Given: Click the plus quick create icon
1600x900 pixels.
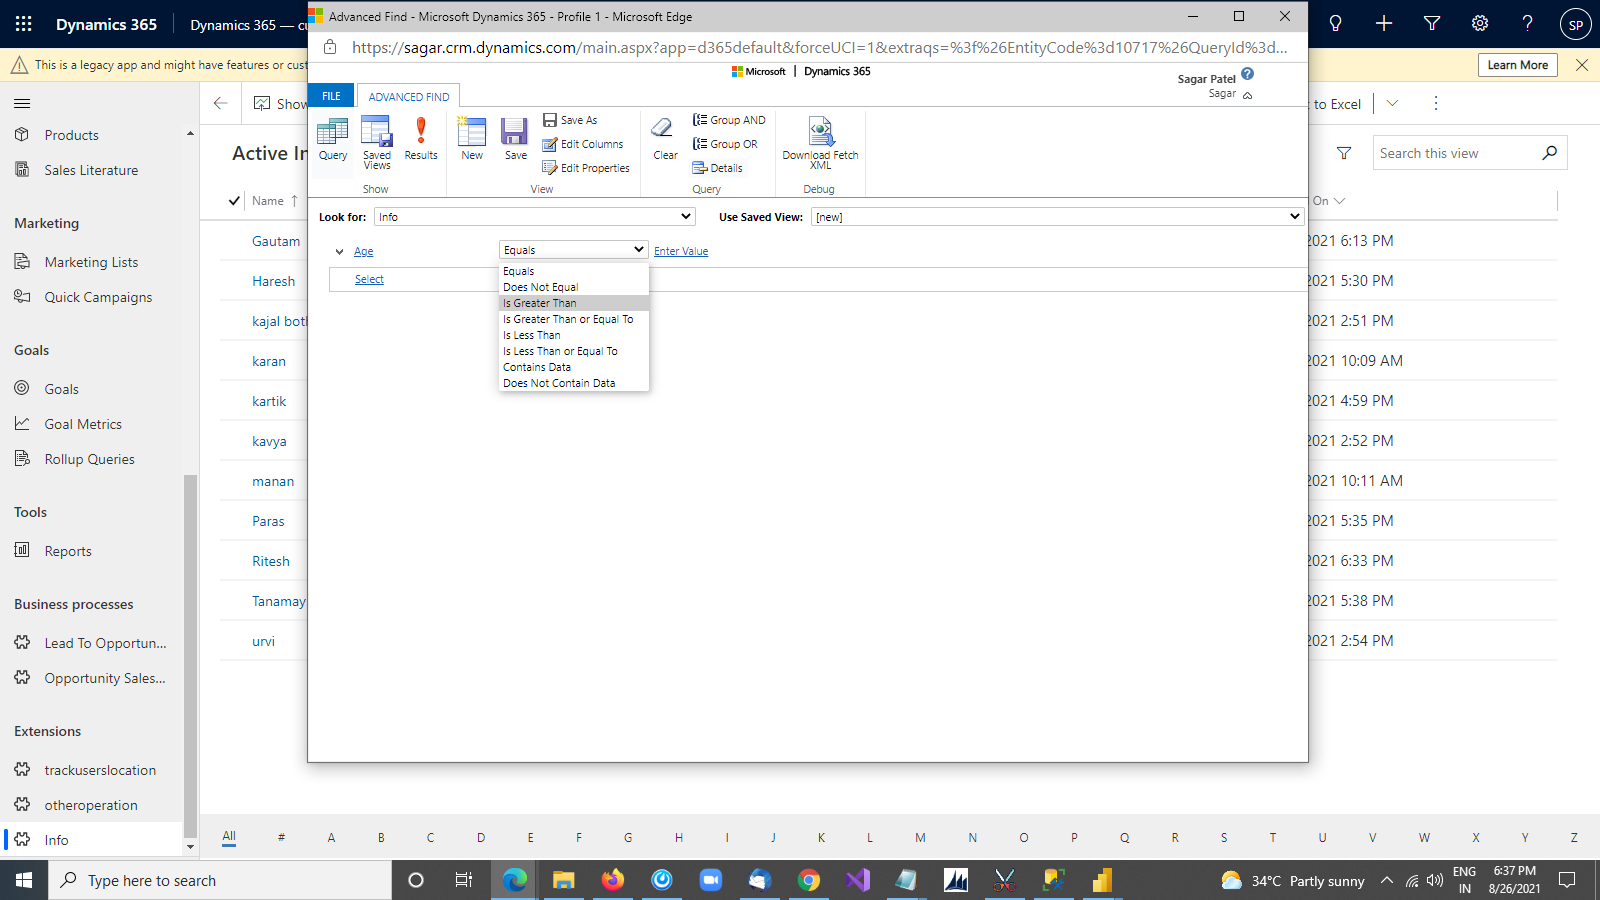Looking at the screenshot, I should (1384, 24).
